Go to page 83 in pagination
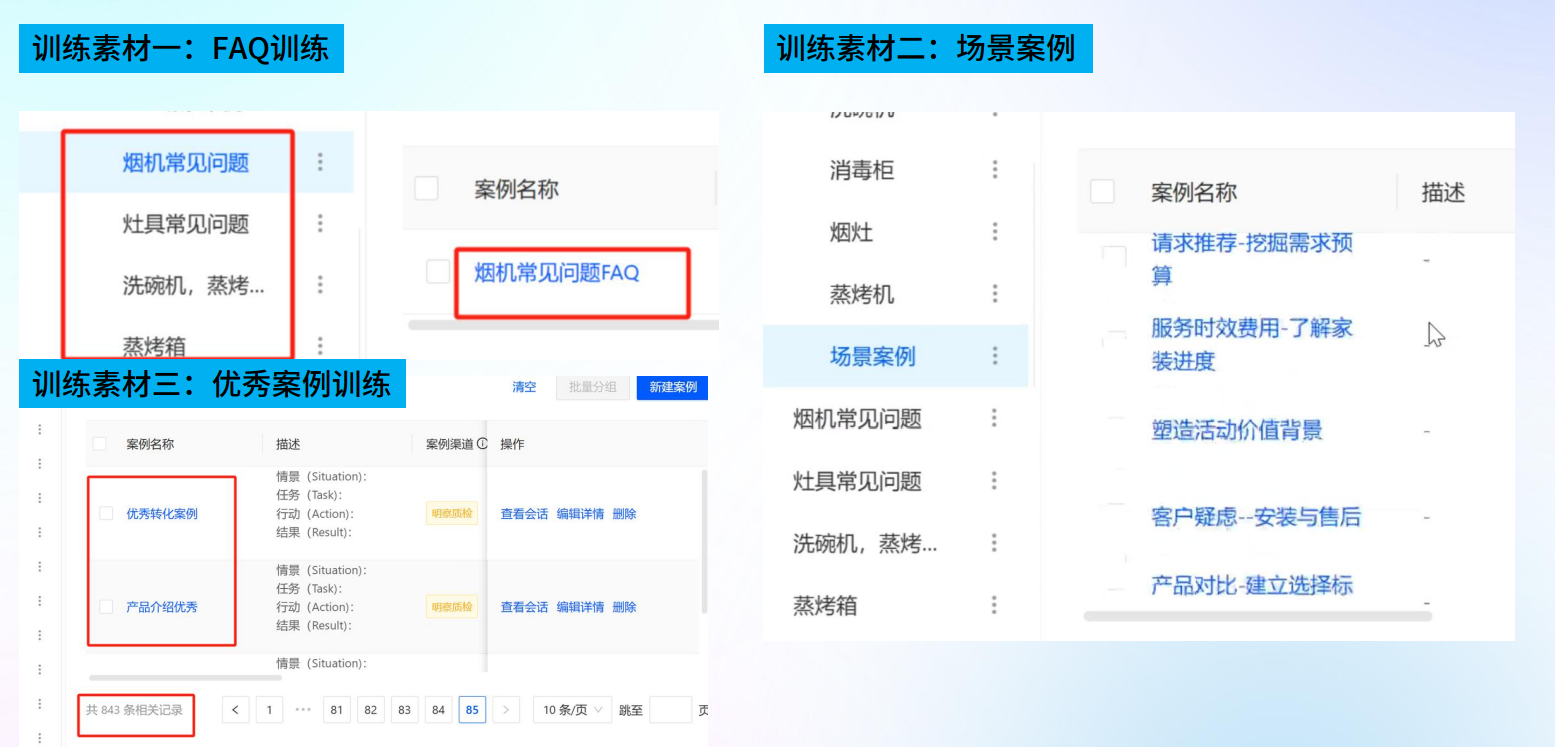 click(405, 710)
